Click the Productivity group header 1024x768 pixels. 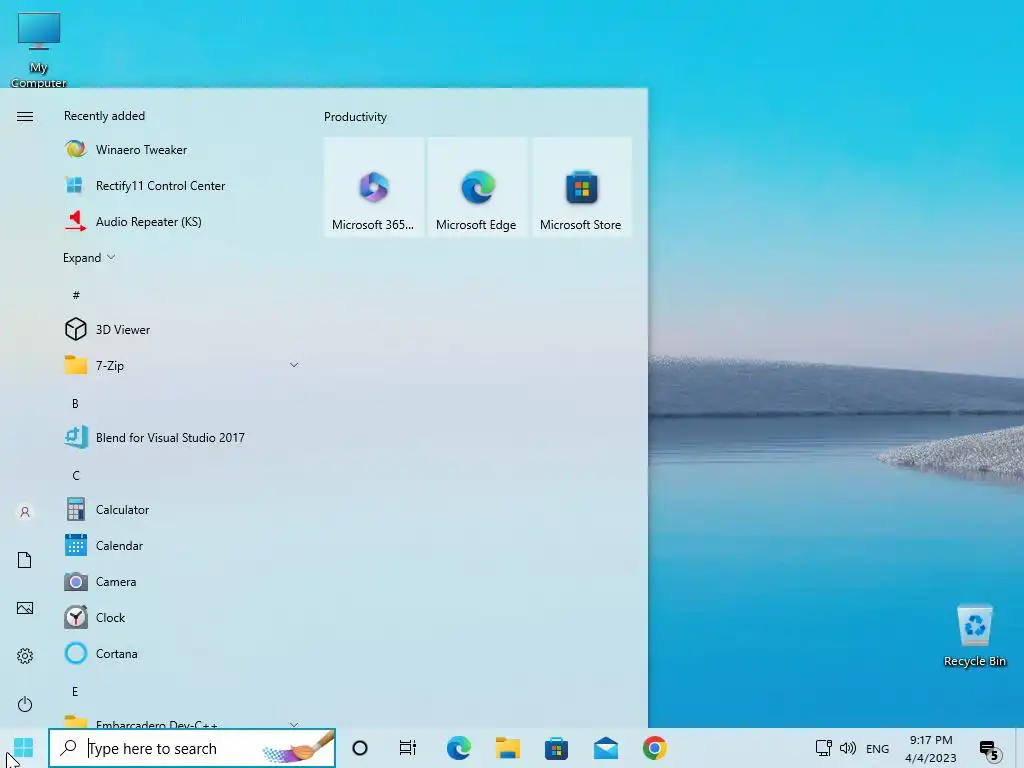click(355, 117)
